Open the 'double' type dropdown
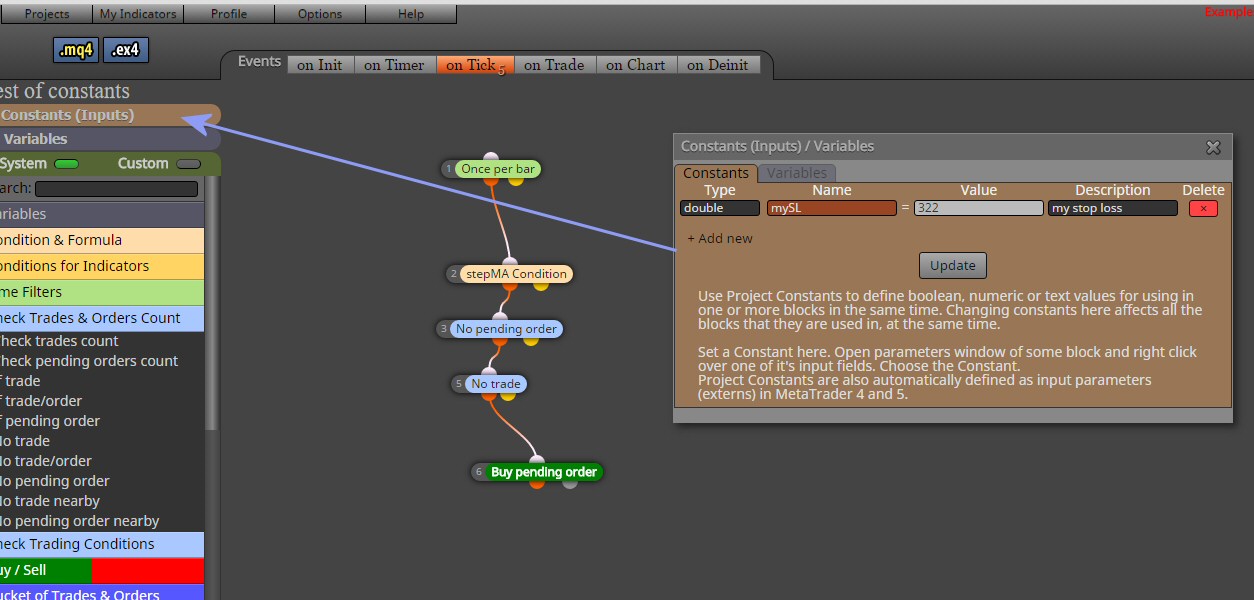 (720, 208)
